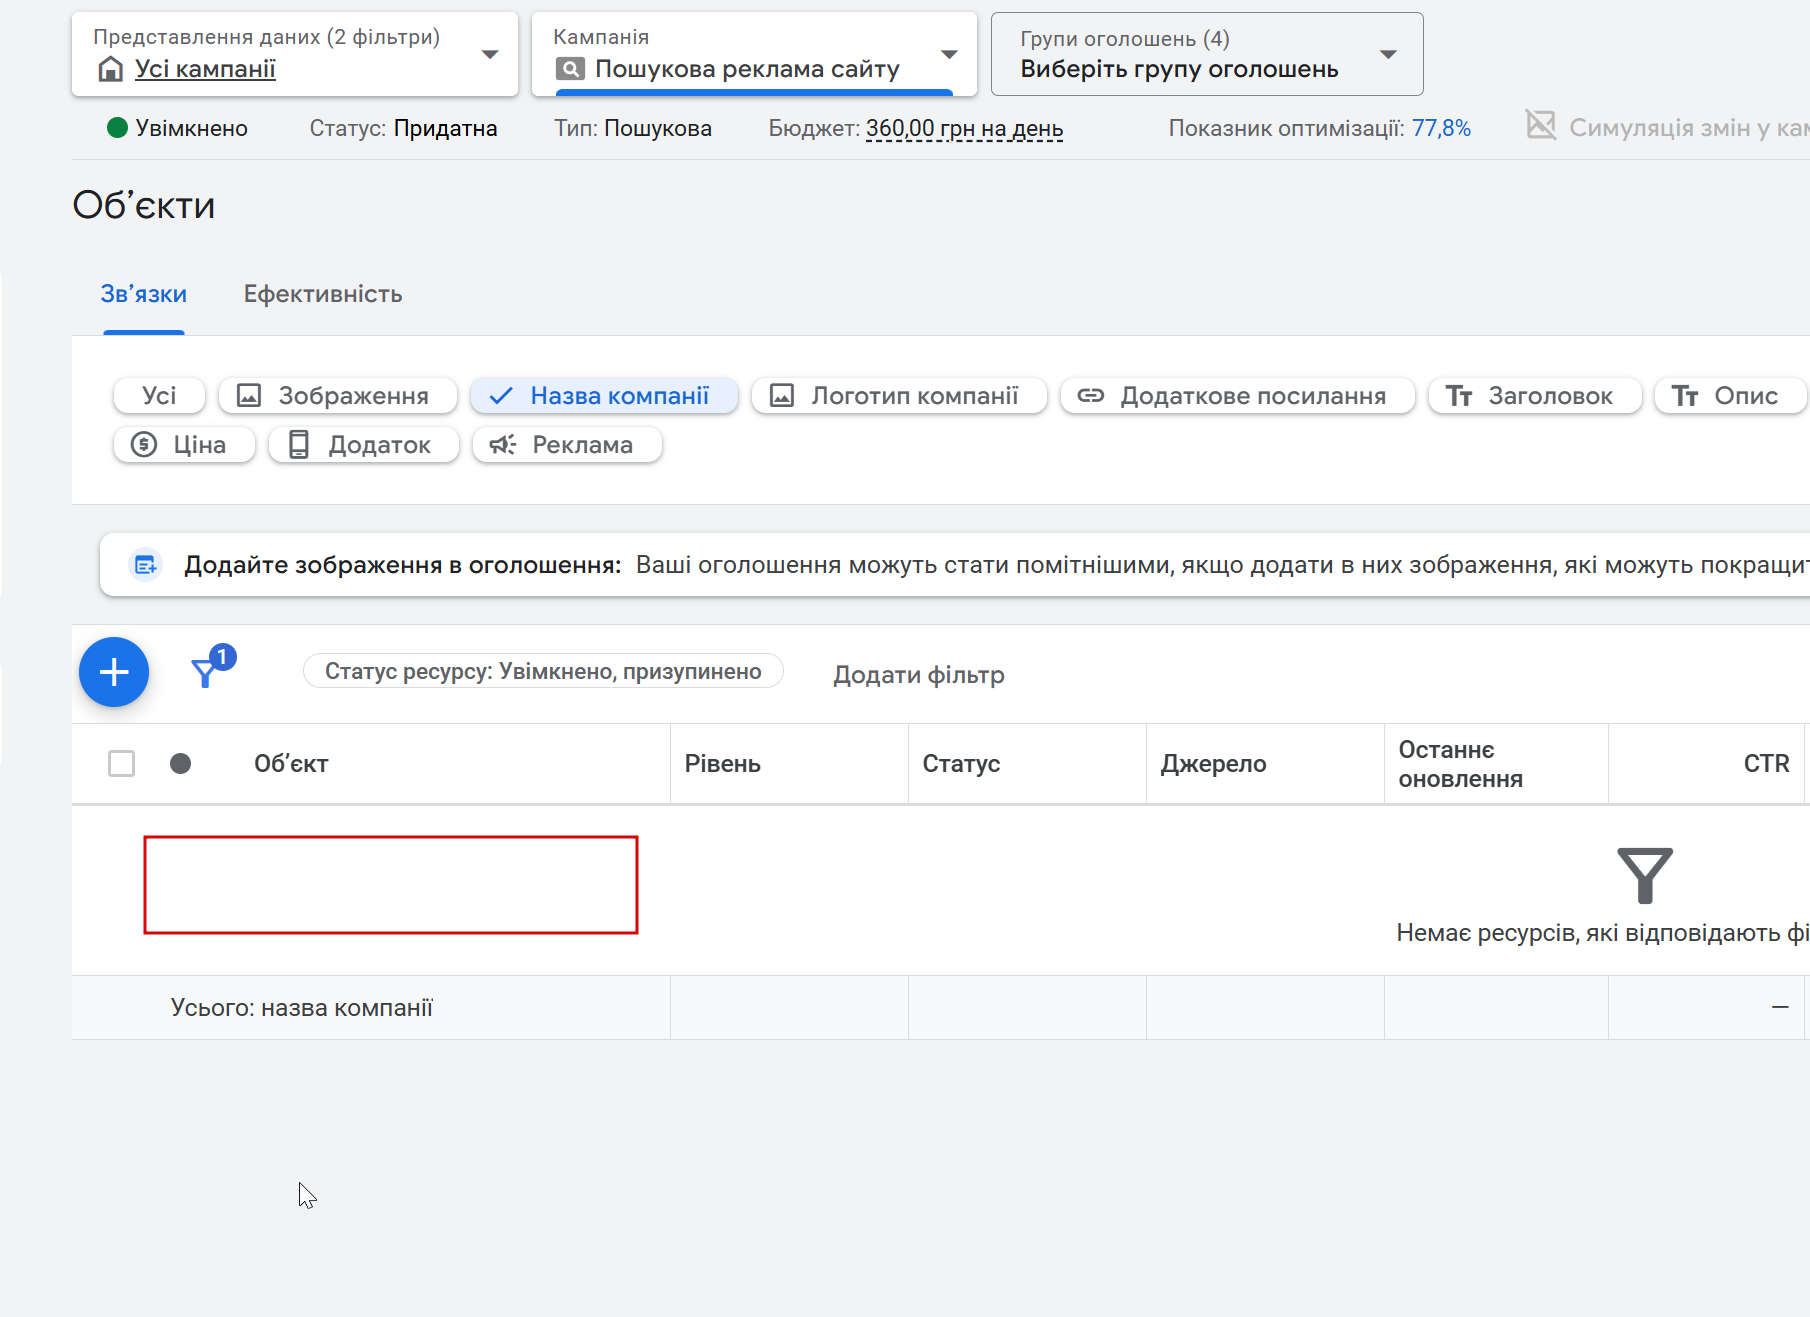Open the filter funnel icon with badge
Viewport: 1810px width, 1317px height.
point(212,667)
